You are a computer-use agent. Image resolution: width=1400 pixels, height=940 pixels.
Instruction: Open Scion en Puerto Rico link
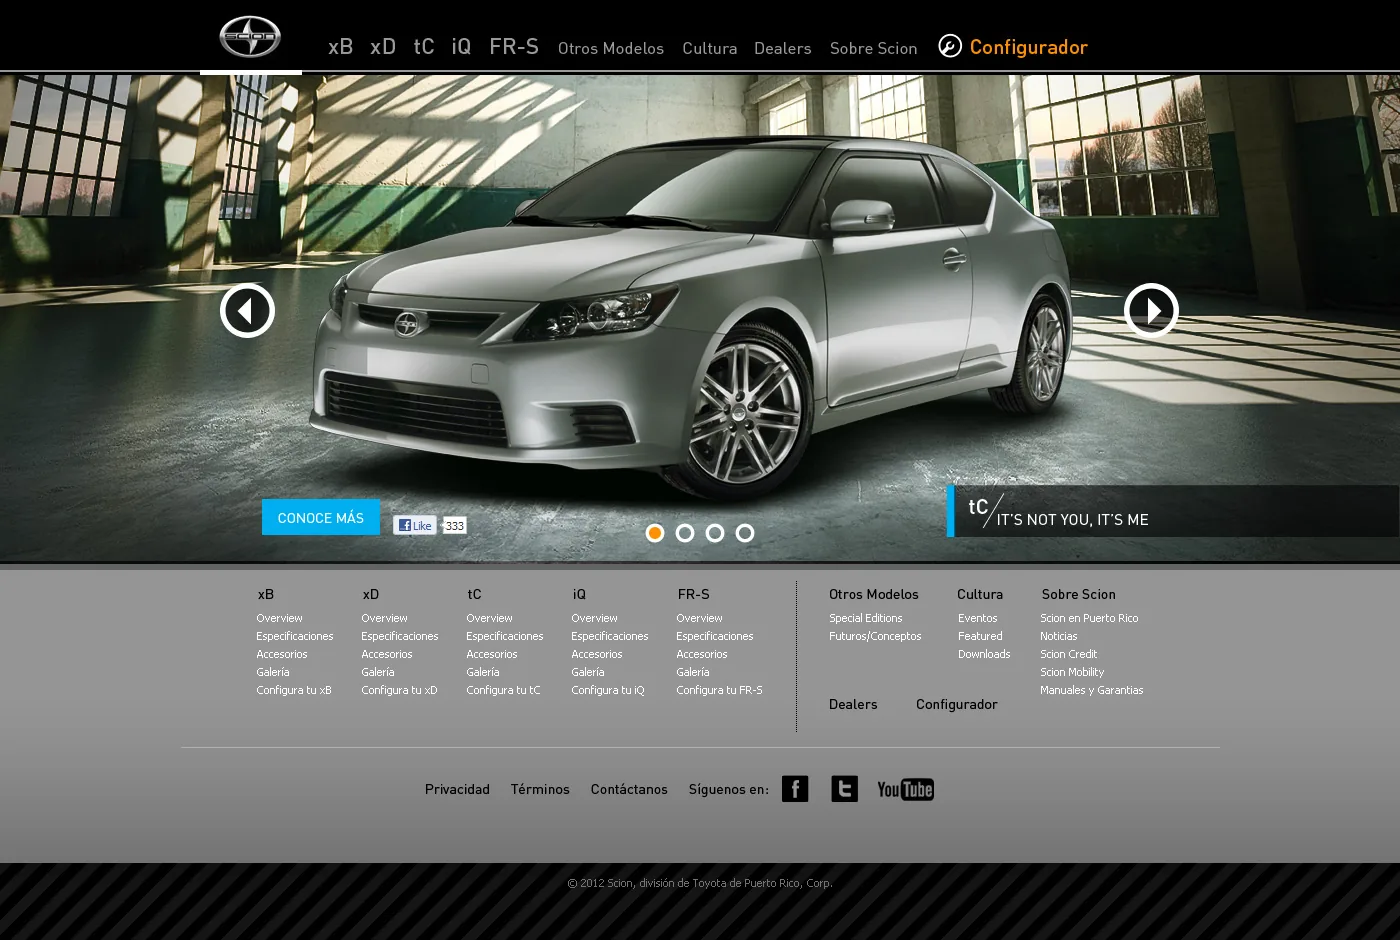pyautogui.click(x=1090, y=618)
